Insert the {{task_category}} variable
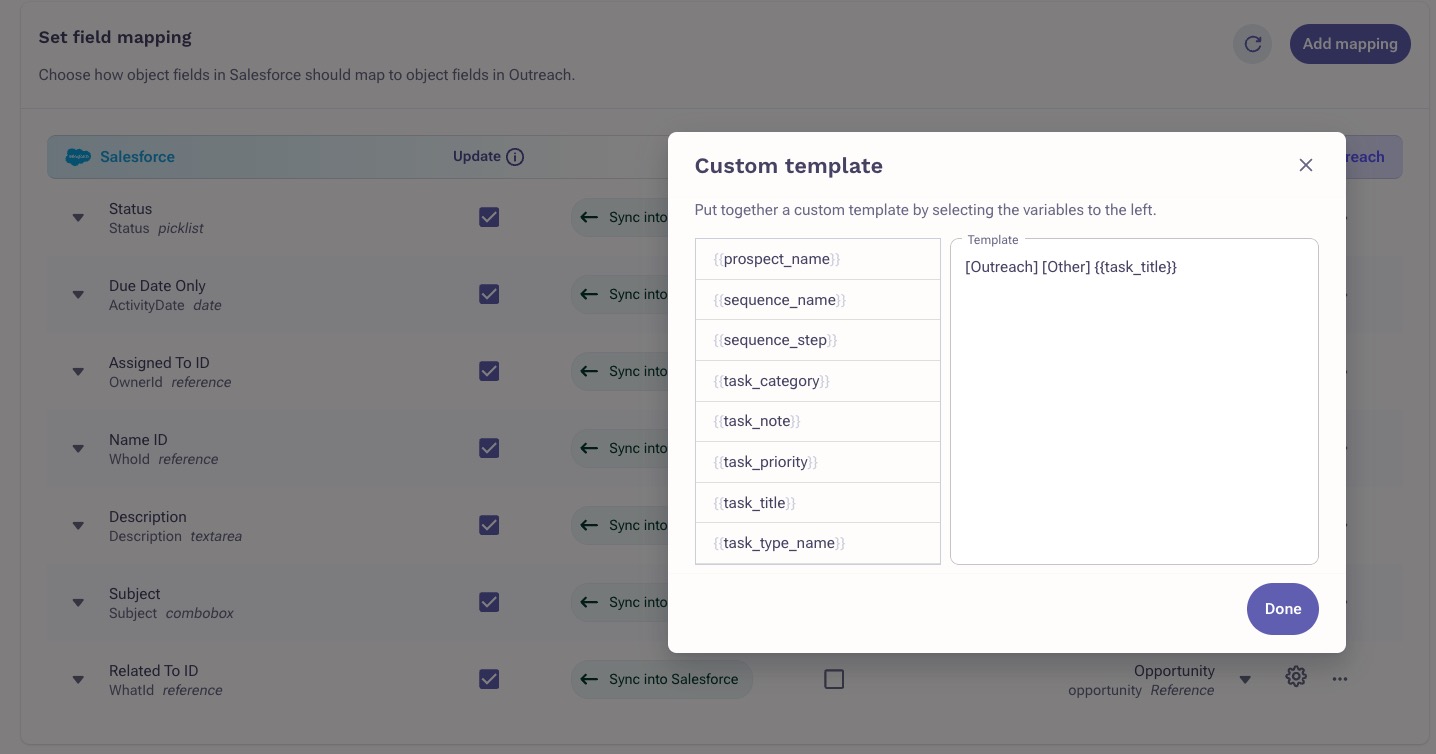 tap(818, 381)
